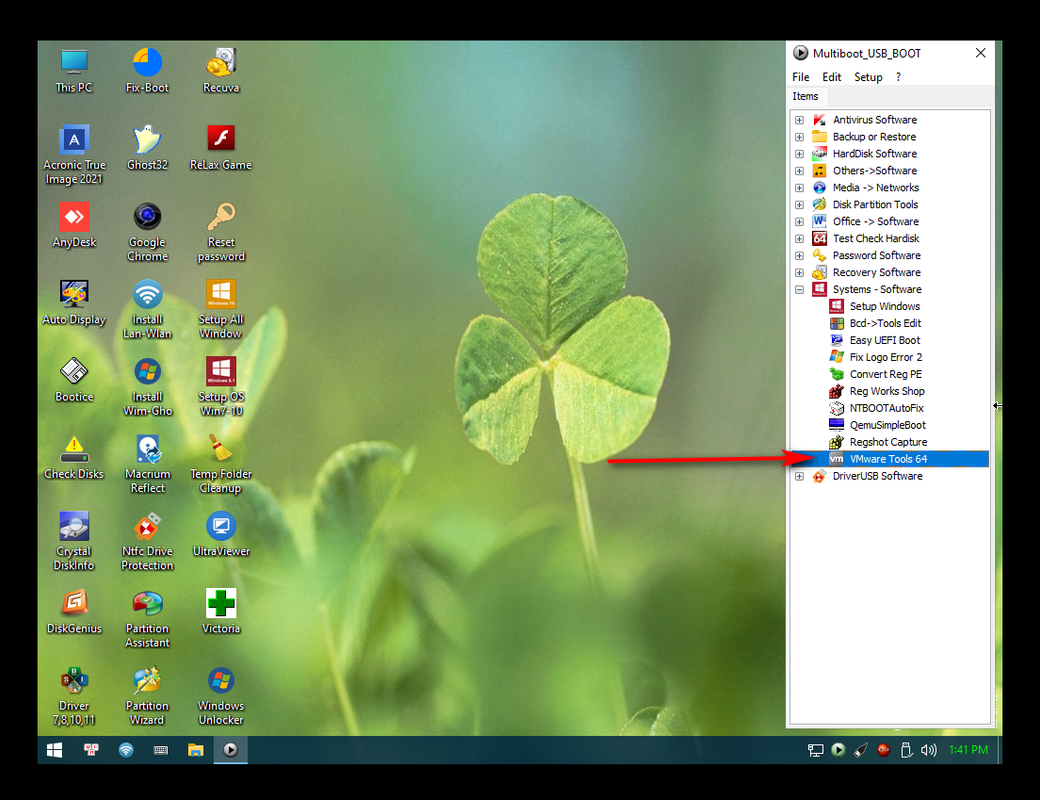Open the Windows Start button

point(54,750)
